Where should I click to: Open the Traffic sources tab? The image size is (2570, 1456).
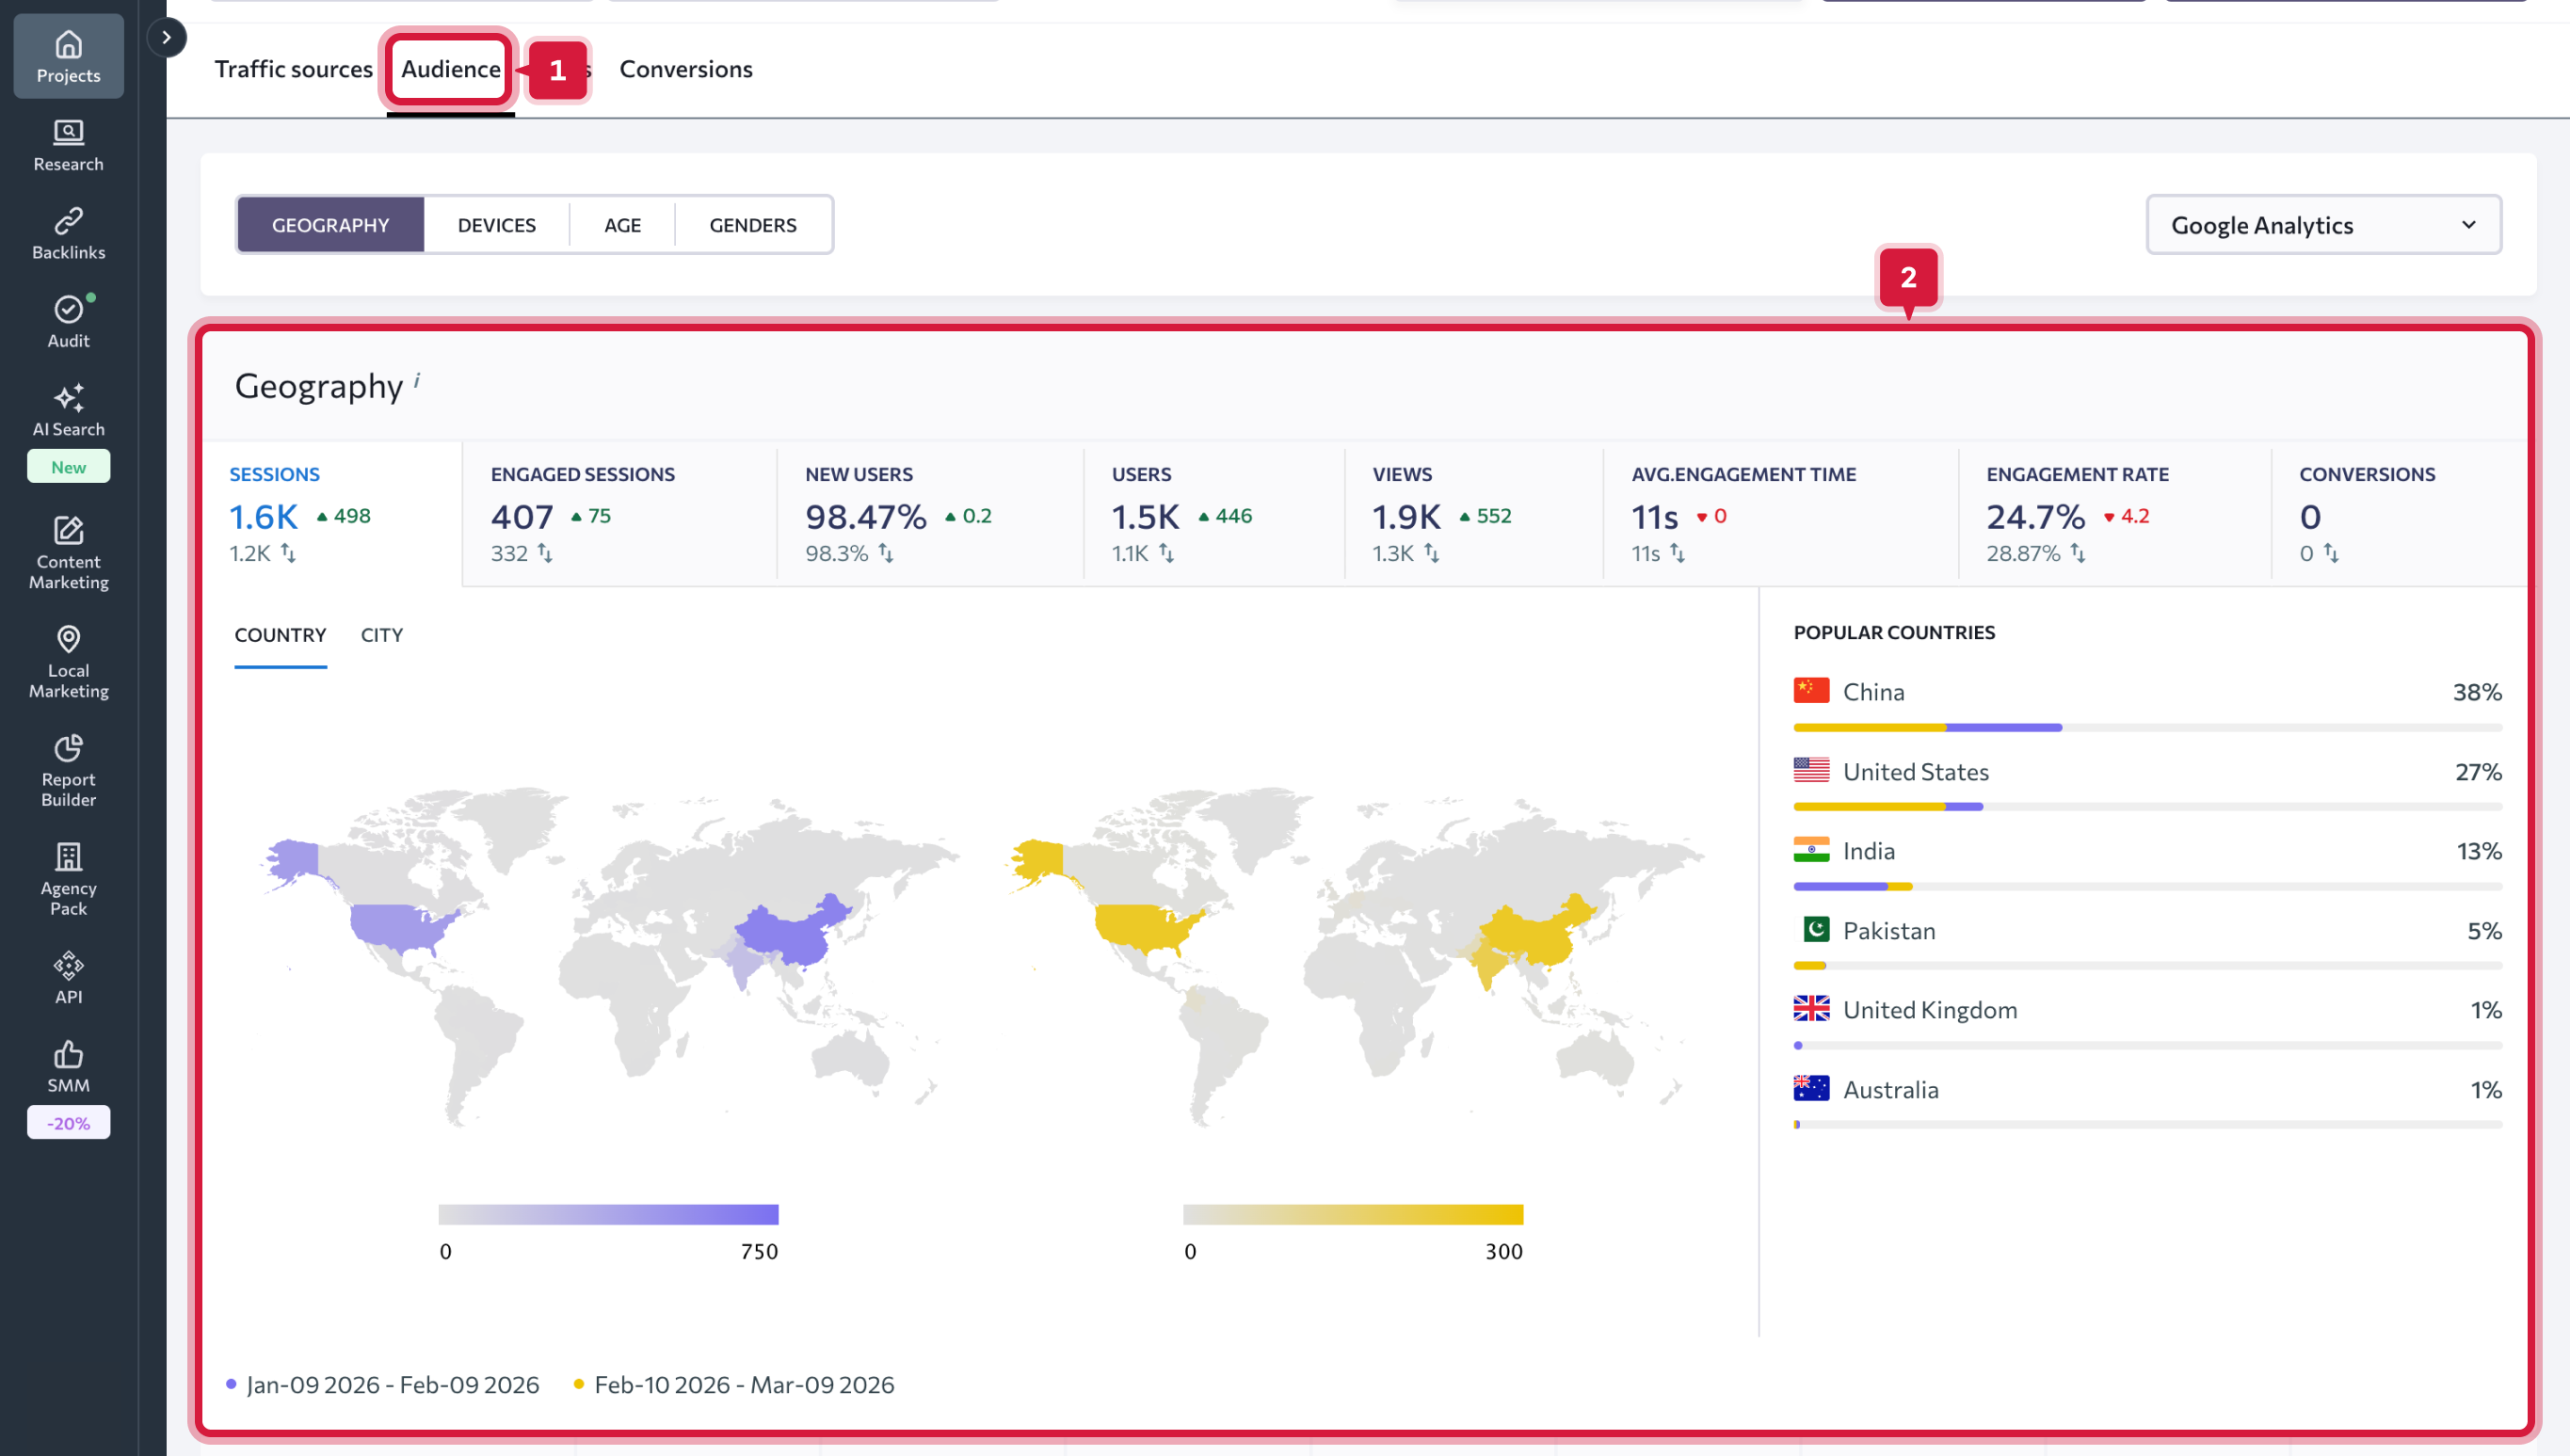tap(293, 69)
